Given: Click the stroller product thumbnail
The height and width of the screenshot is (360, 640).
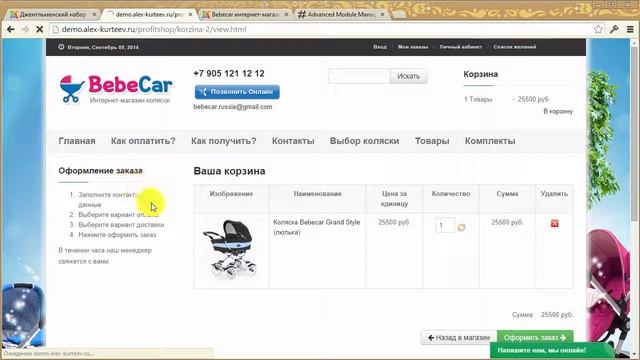Looking at the screenshot, I should (231, 249).
